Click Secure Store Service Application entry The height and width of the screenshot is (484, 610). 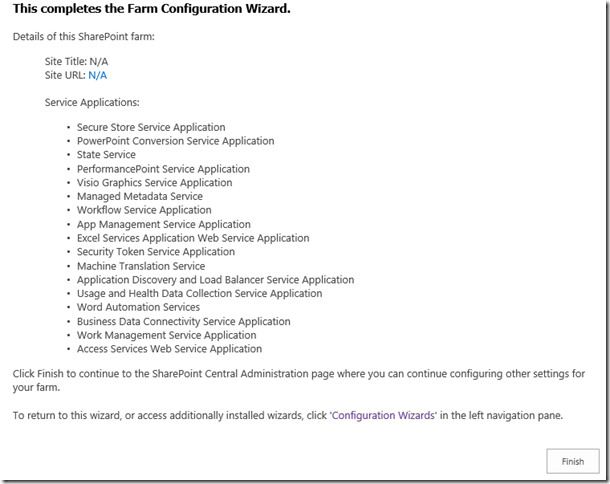(x=151, y=127)
